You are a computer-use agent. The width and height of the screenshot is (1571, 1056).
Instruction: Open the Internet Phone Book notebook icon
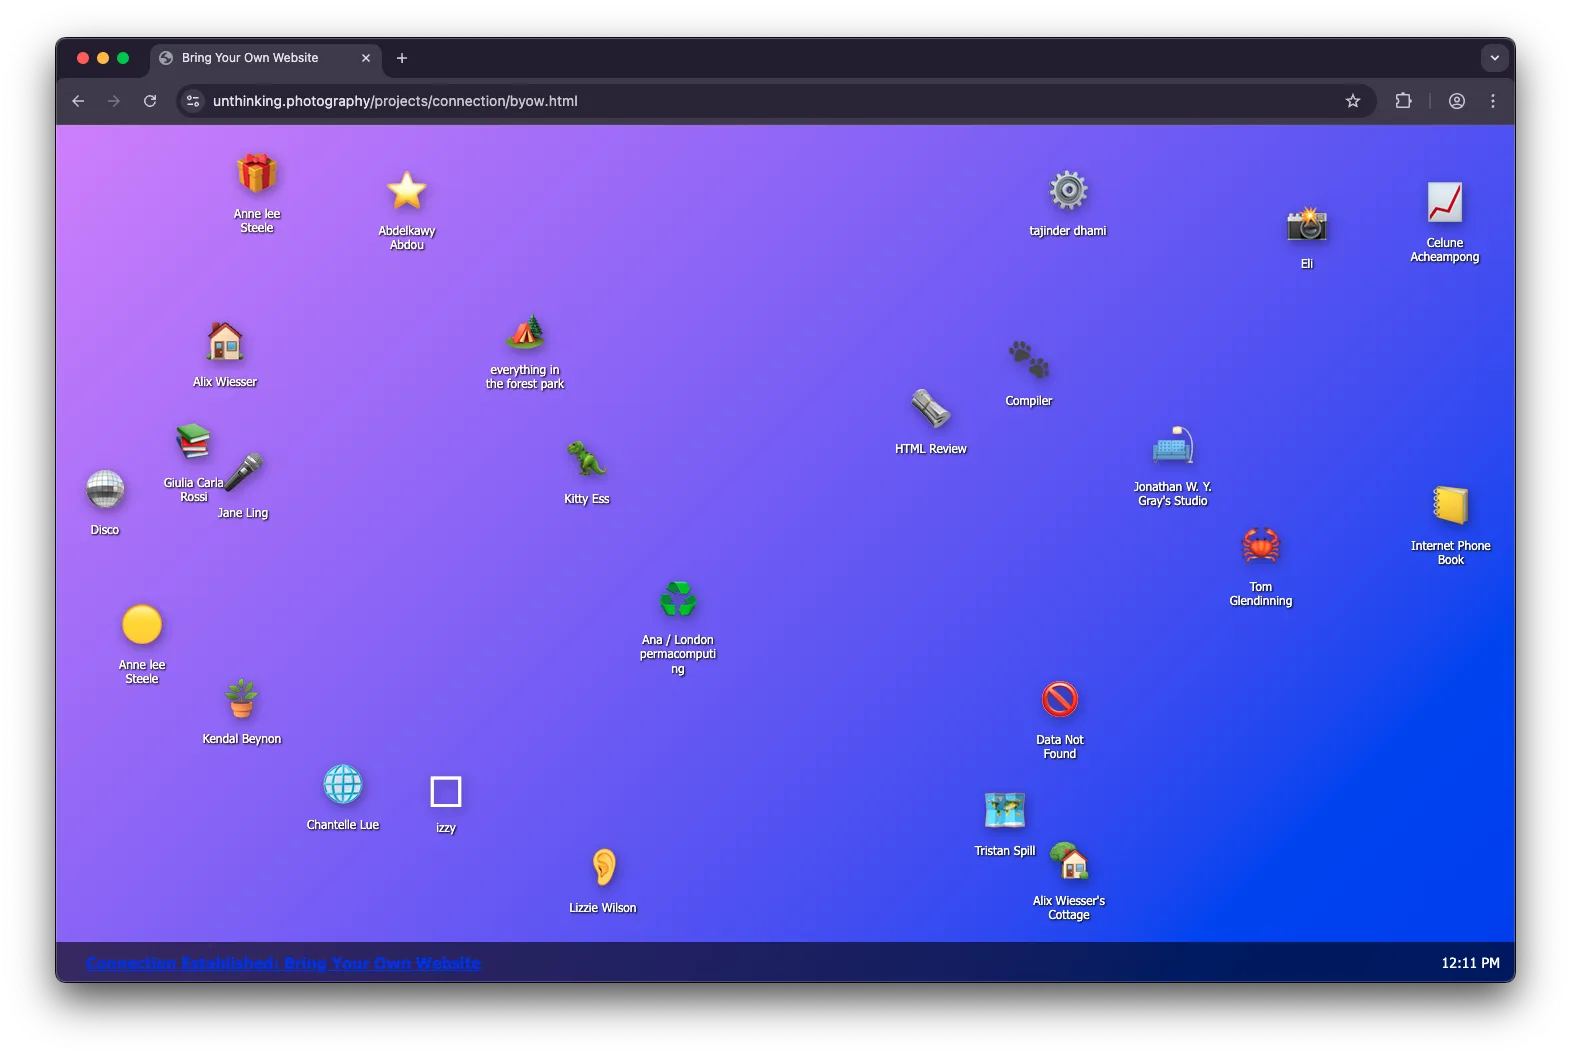tap(1451, 505)
